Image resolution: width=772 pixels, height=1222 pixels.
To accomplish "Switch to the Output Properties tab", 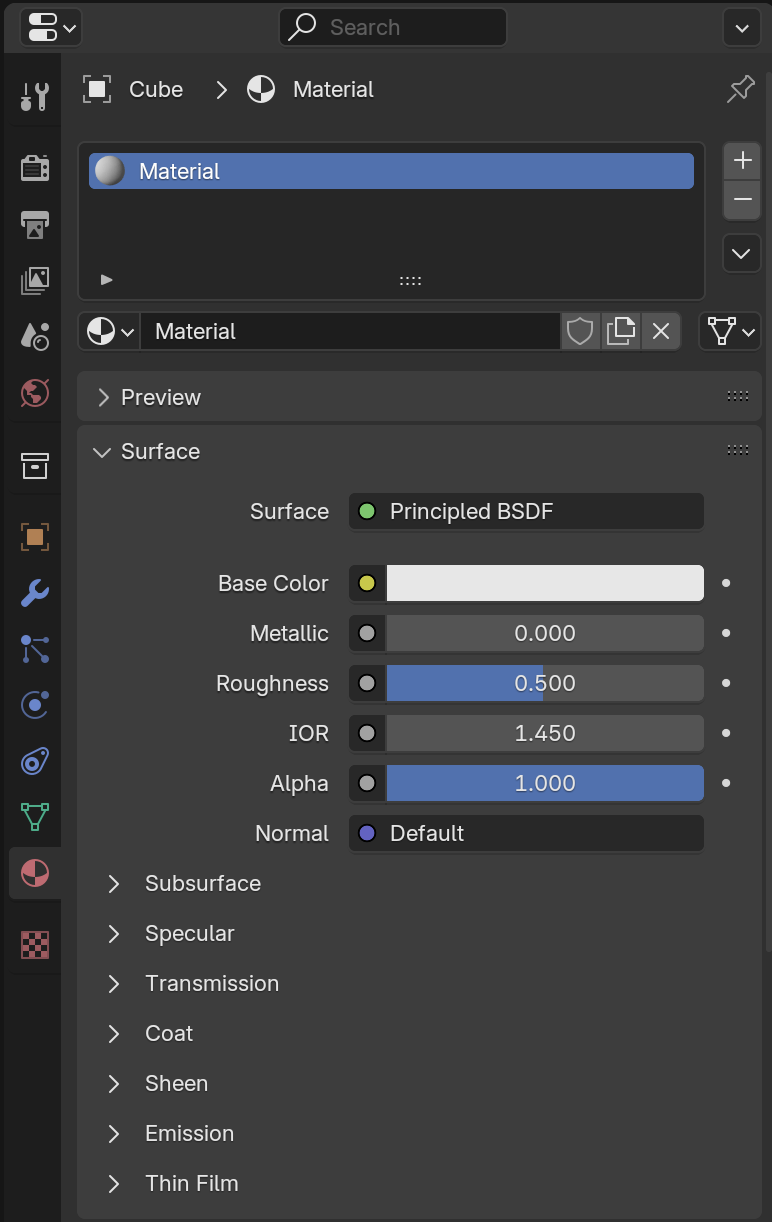I will (34, 224).
